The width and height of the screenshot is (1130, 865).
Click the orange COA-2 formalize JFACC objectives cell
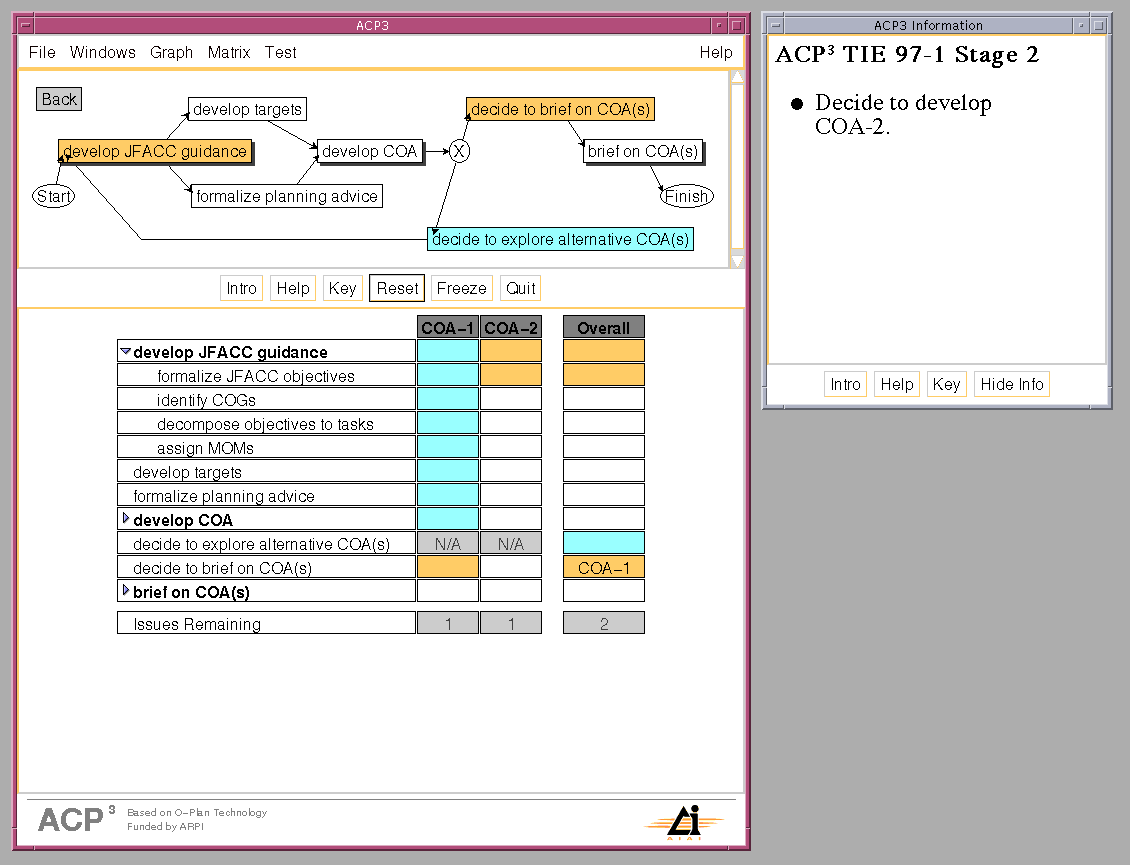click(511, 375)
